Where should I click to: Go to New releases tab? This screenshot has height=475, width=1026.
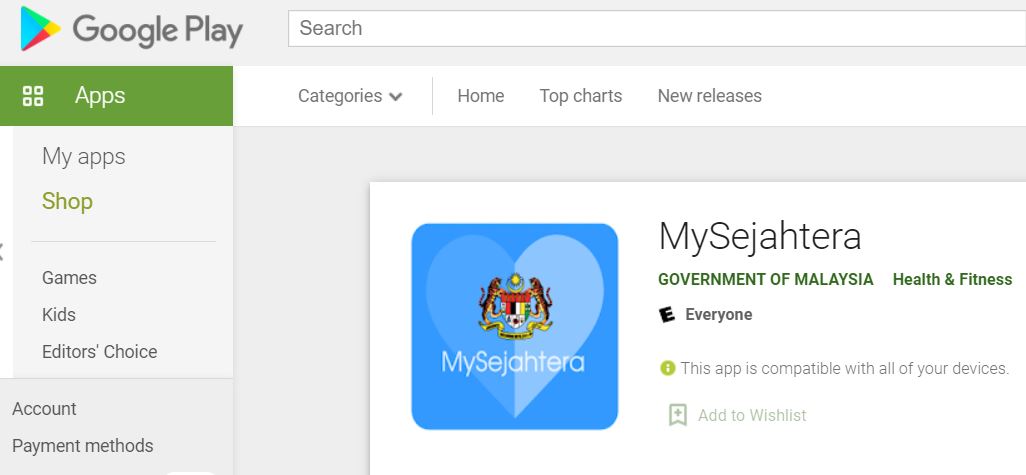pos(709,96)
